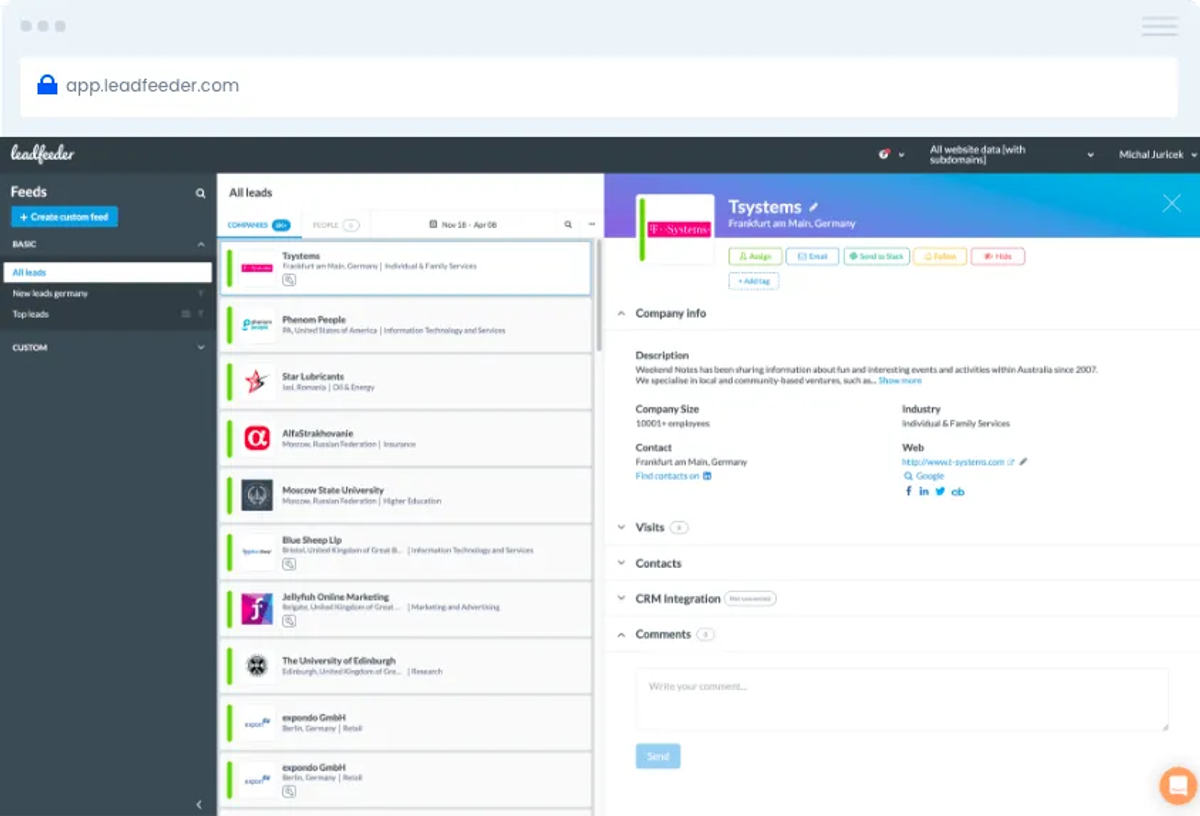Image resolution: width=1200 pixels, height=816 pixels.
Task: Switch to the Companies tab
Action: 258,225
